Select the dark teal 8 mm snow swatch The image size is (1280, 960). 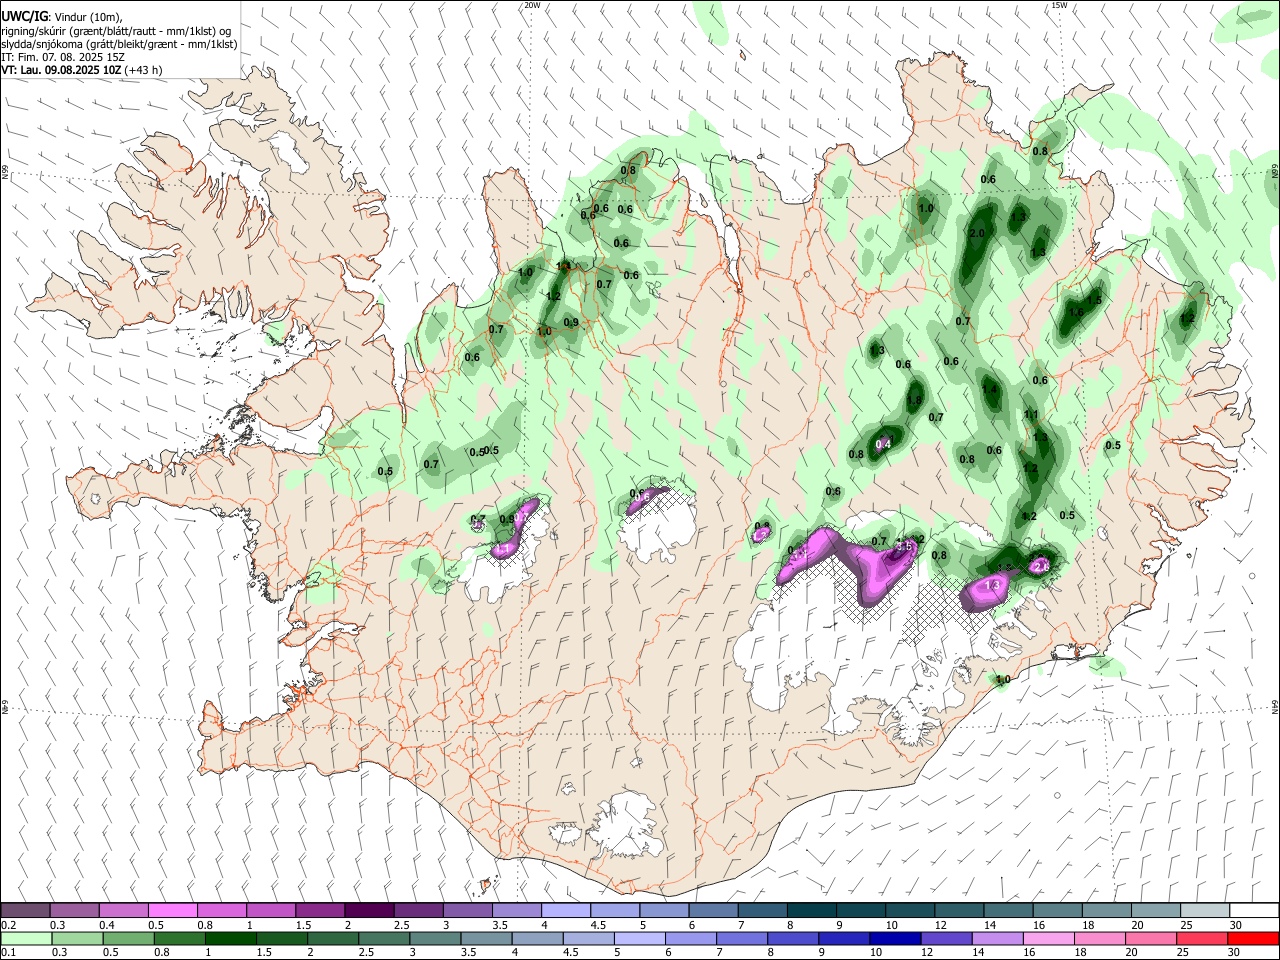(x=812, y=911)
